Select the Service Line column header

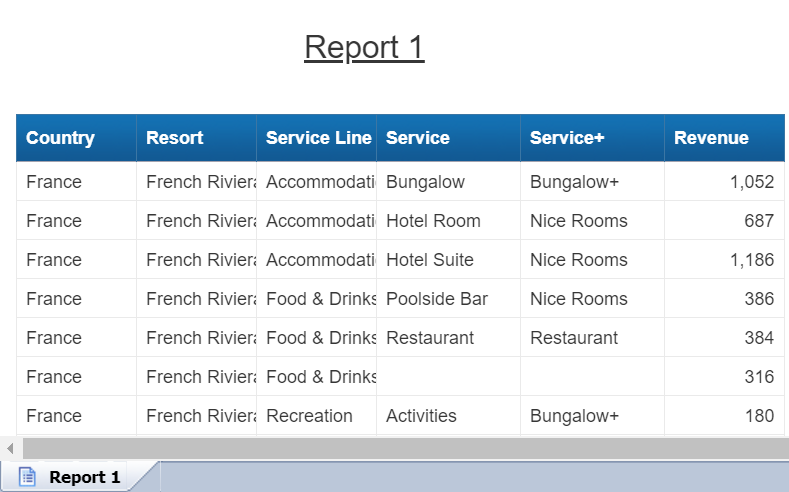coord(318,138)
